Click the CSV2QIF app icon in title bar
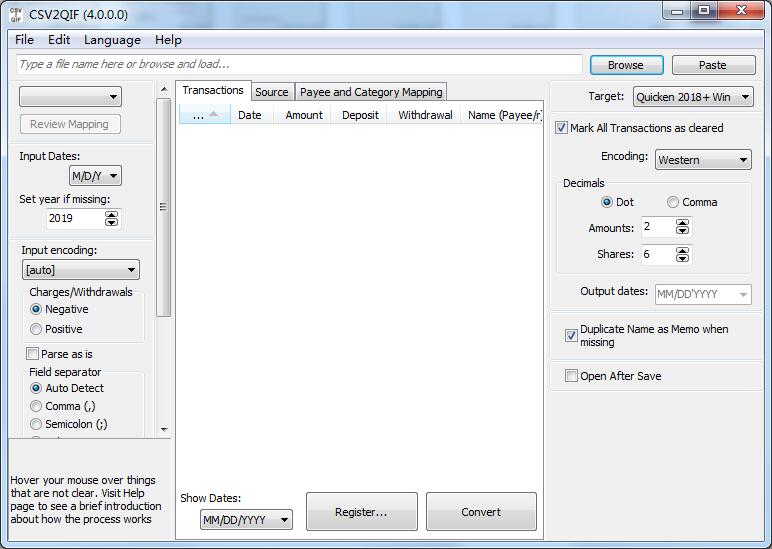 tap(15, 14)
